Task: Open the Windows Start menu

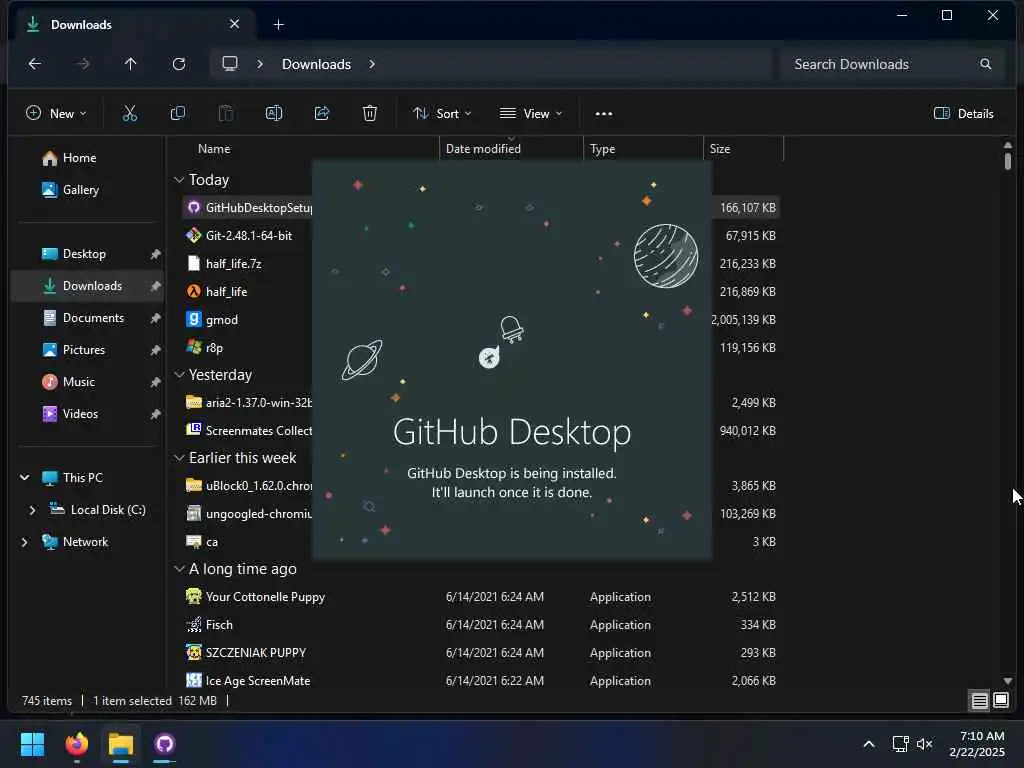Action: (x=32, y=744)
